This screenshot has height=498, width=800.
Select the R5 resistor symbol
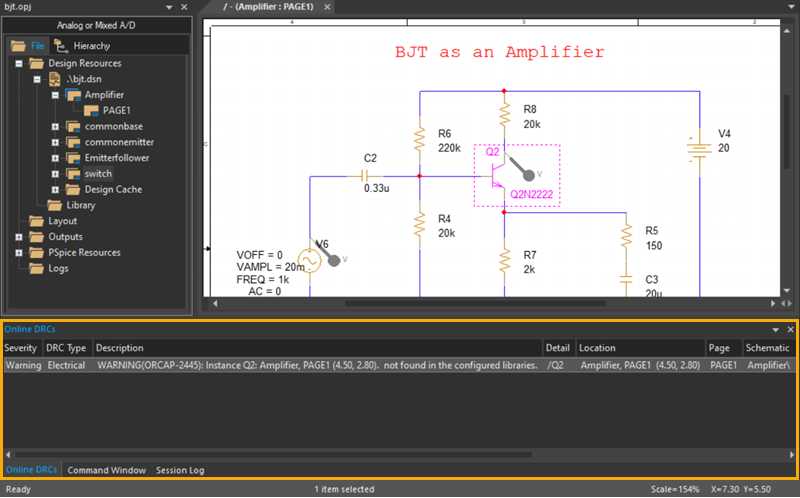click(x=626, y=236)
